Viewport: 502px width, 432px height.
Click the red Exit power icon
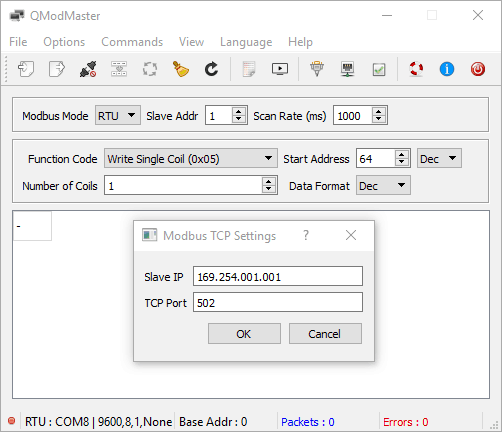[x=478, y=69]
